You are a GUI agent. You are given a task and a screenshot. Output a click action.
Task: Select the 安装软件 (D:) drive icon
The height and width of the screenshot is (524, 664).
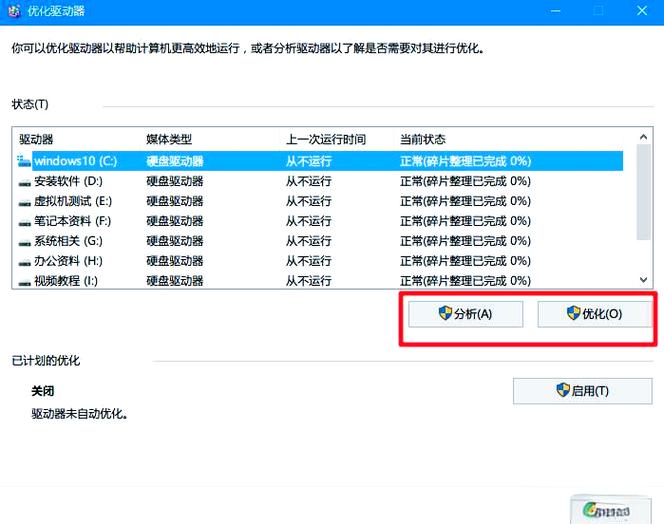(25, 182)
